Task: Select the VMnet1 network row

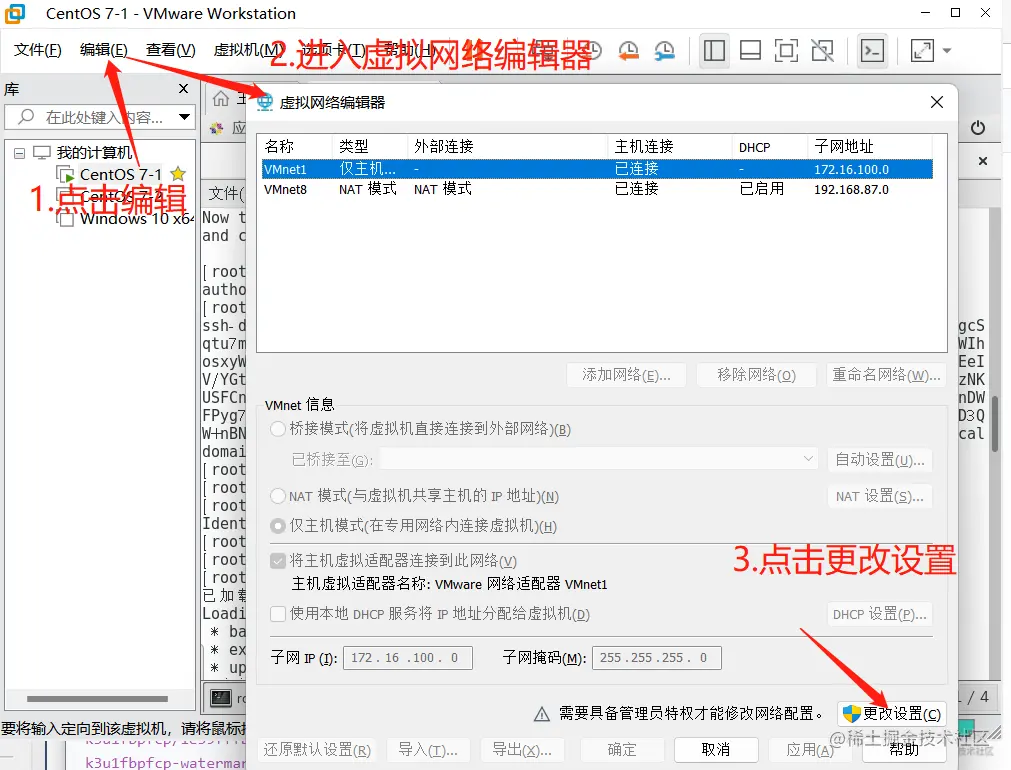Action: coord(597,169)
